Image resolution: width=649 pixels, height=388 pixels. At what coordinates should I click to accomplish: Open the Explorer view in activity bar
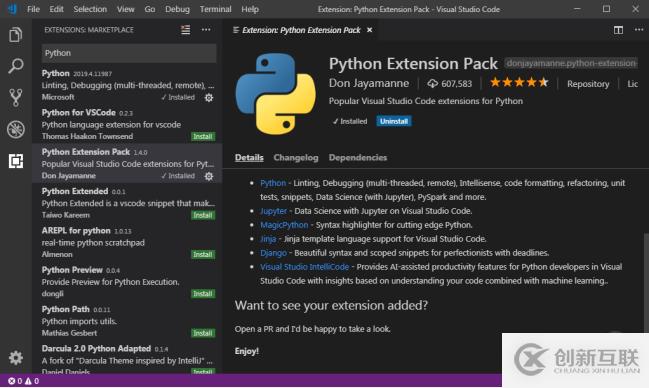[x=16, y=35]
